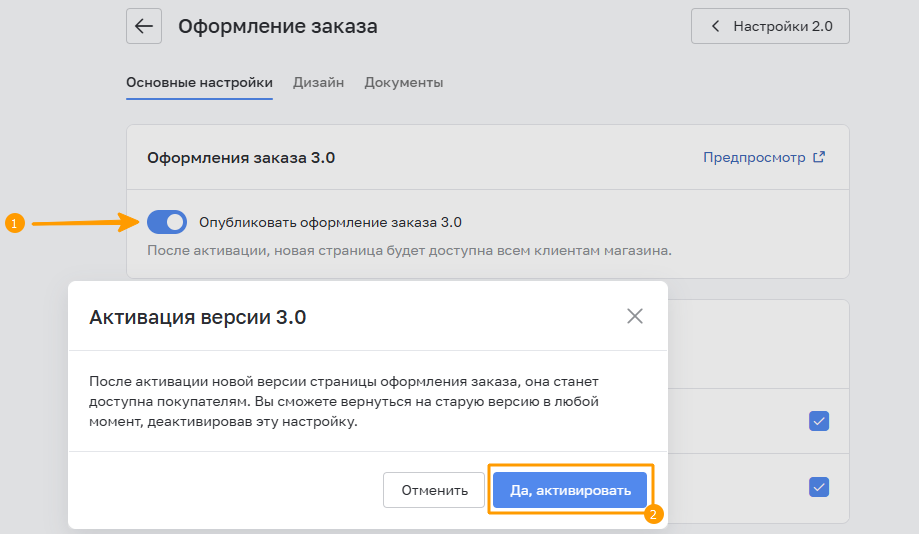Open the Предпросмотр link
919x534 pixels.
coord(764,157)
